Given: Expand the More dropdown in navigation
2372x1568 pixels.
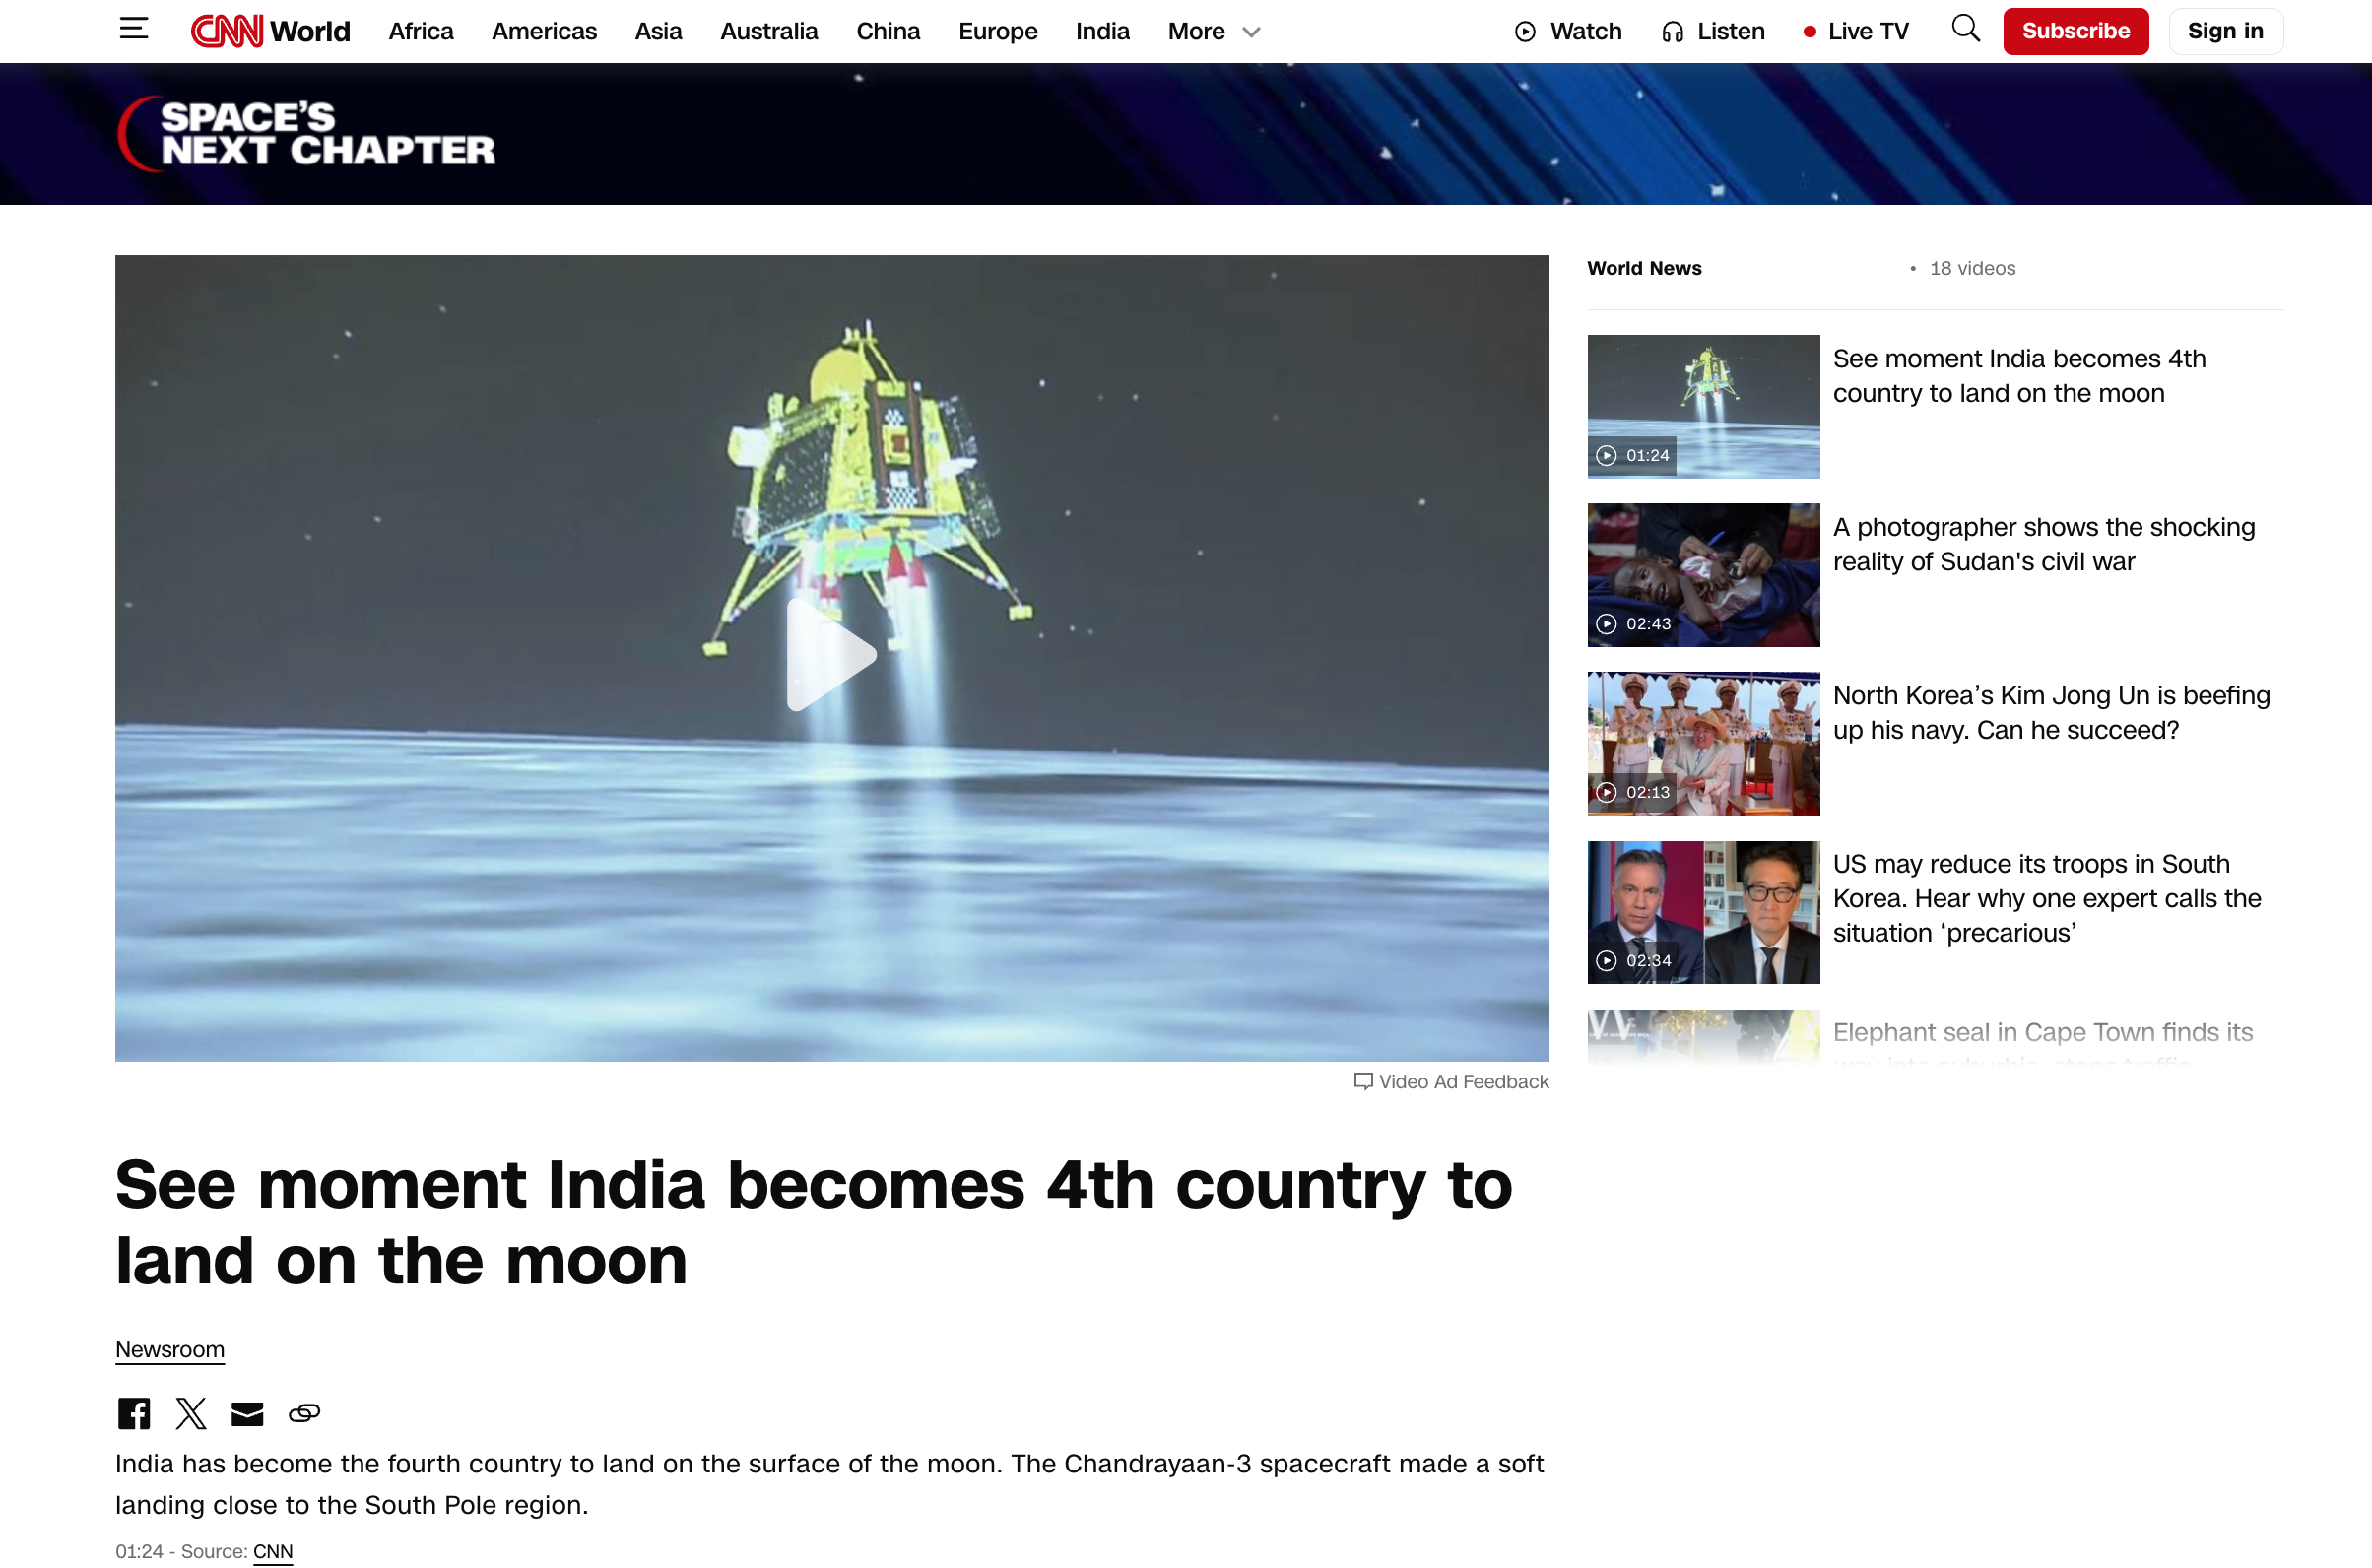Looking at the screenshot, I should coord(1213,32).
